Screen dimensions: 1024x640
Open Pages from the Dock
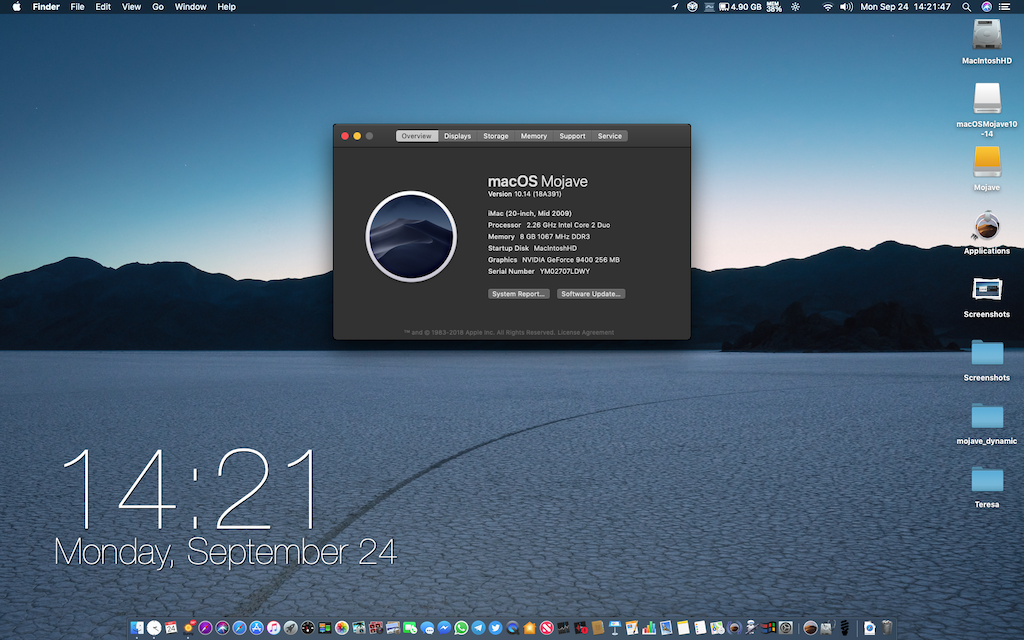[x=632, y=628]
